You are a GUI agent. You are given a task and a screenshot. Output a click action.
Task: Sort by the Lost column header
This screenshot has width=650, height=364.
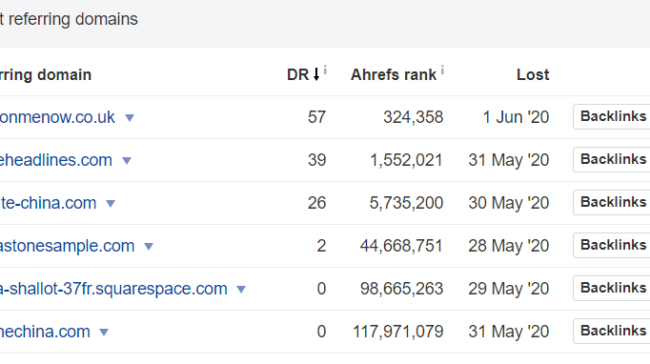533,75
